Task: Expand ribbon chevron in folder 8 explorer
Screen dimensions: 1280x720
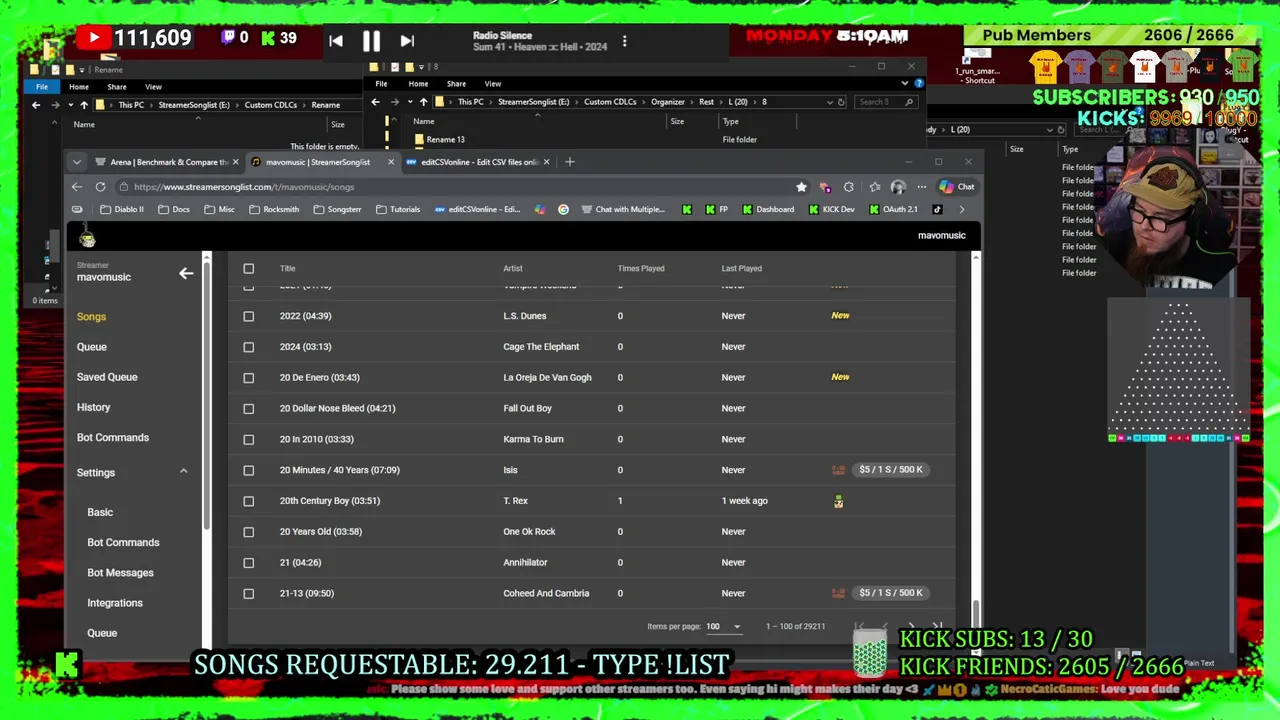Action: click(x=905, y=84)
